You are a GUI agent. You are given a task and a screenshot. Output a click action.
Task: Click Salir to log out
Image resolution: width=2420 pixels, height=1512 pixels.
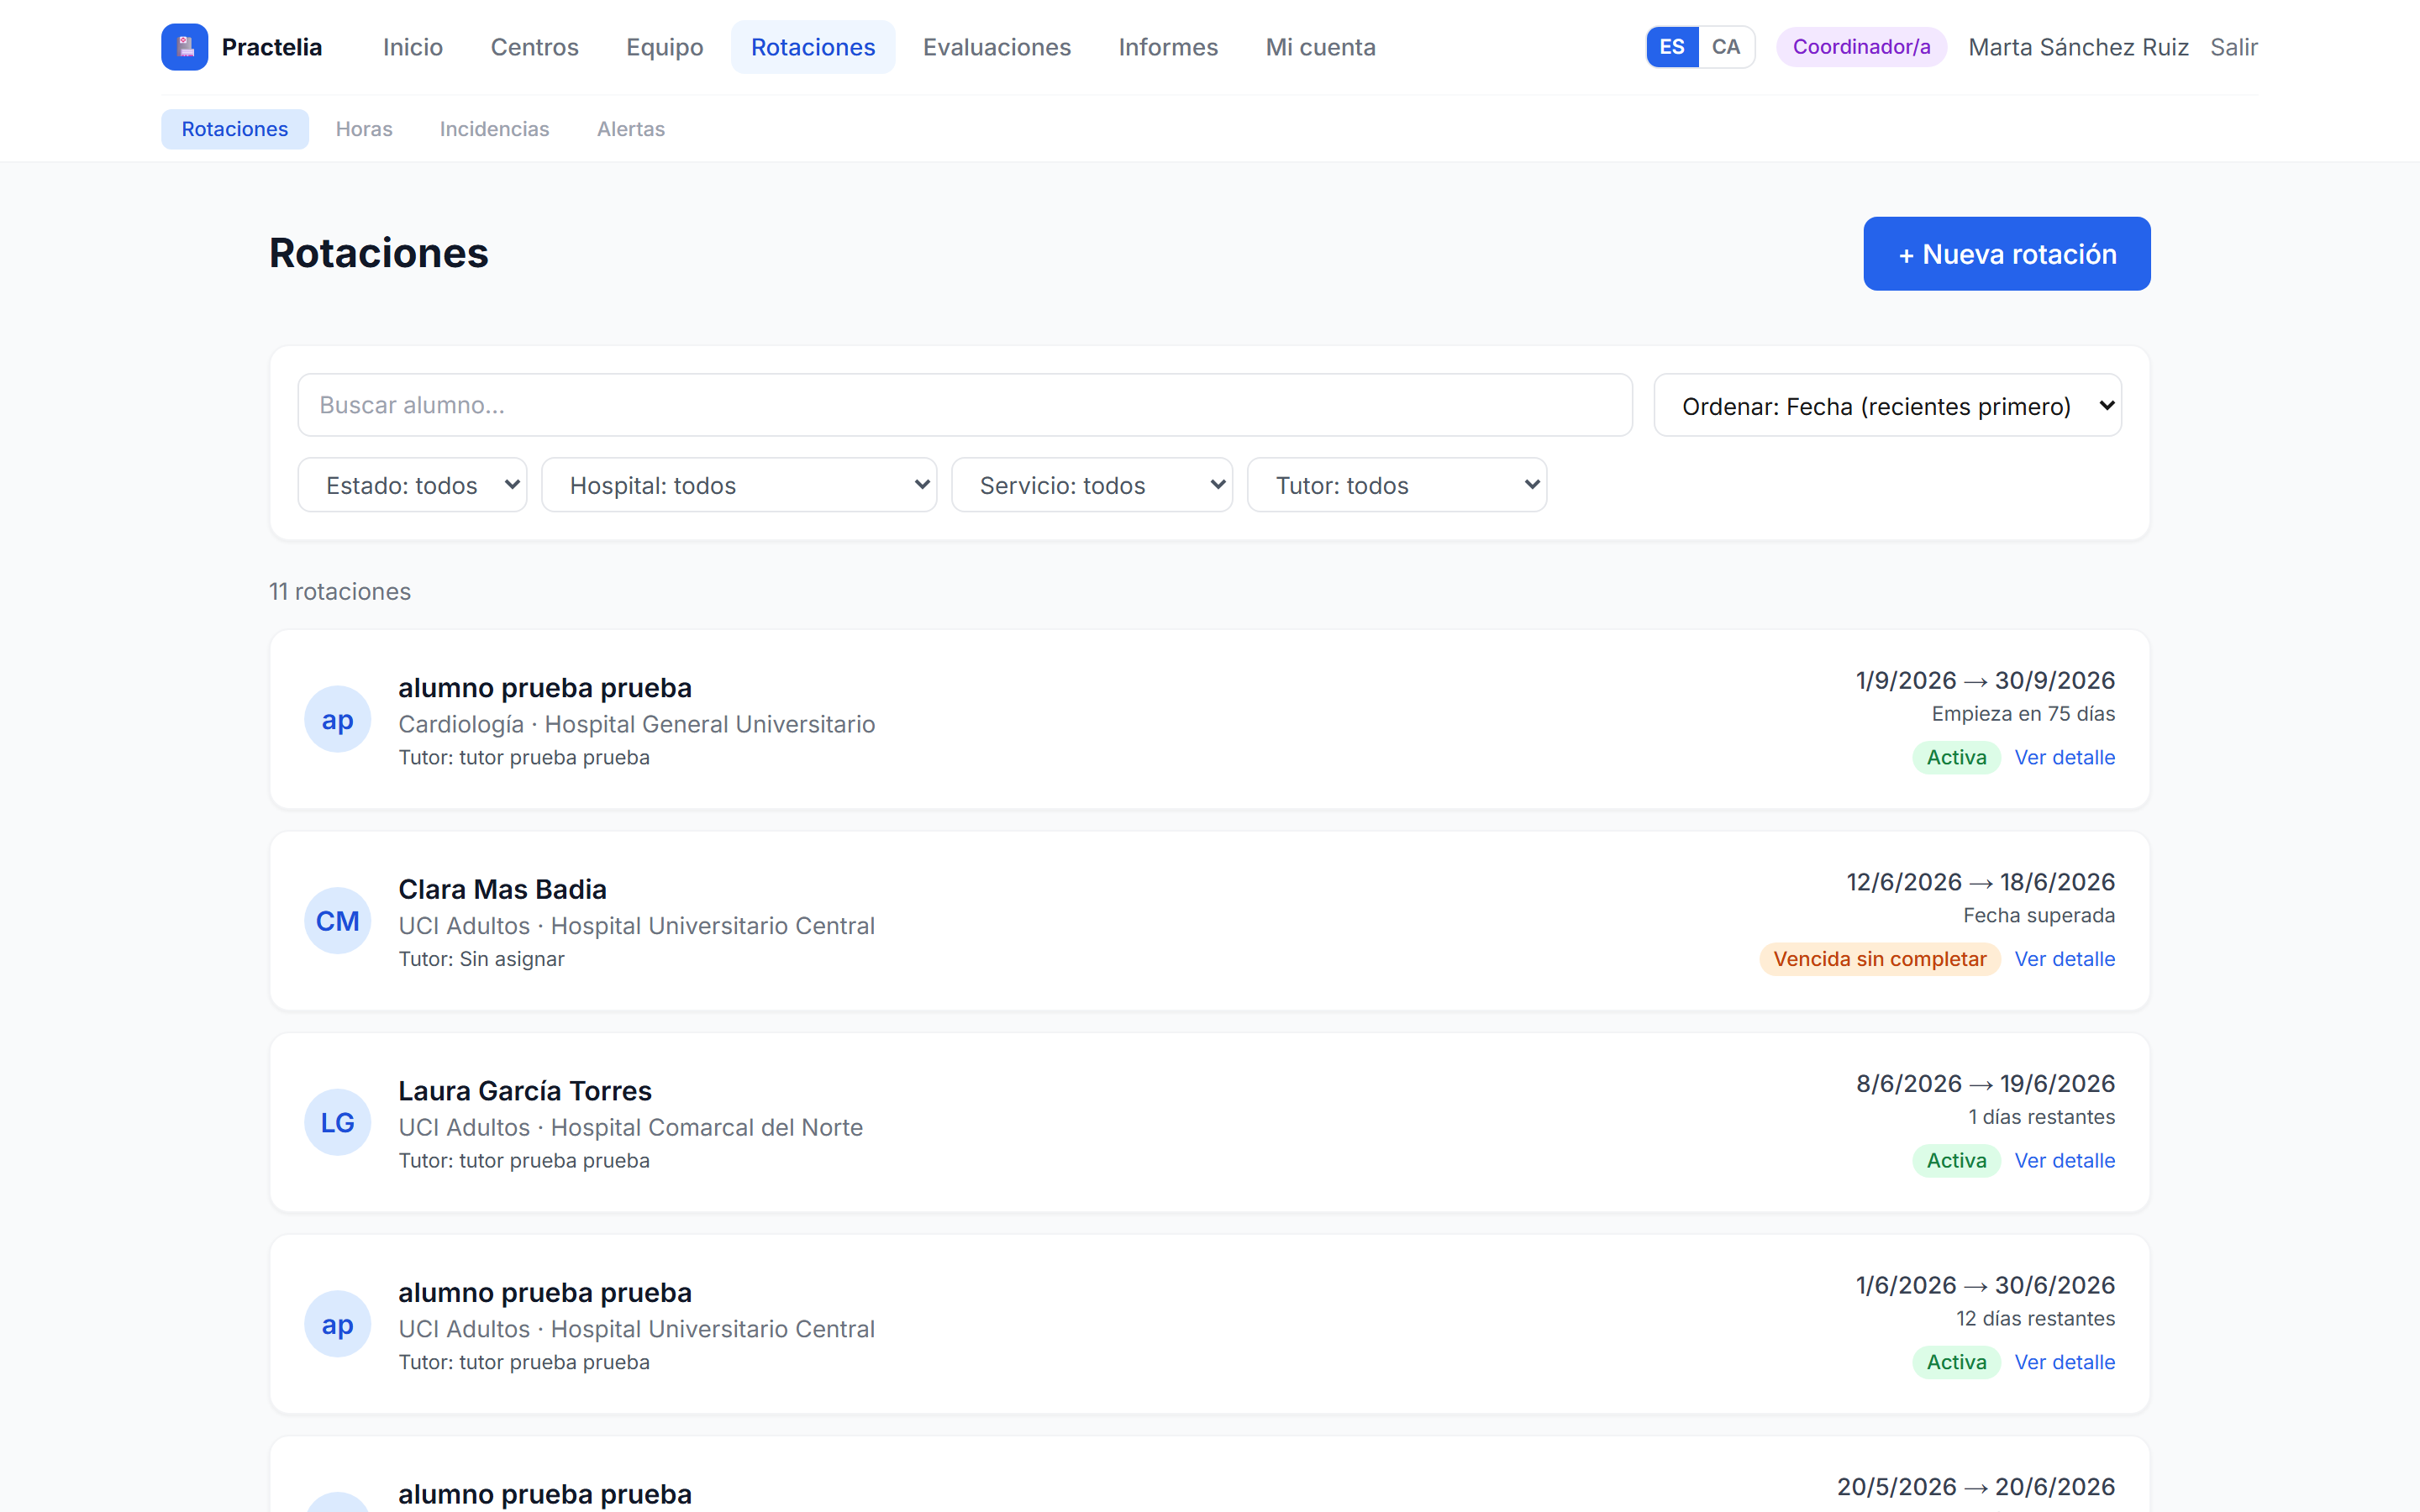[x=2234, y=47]
